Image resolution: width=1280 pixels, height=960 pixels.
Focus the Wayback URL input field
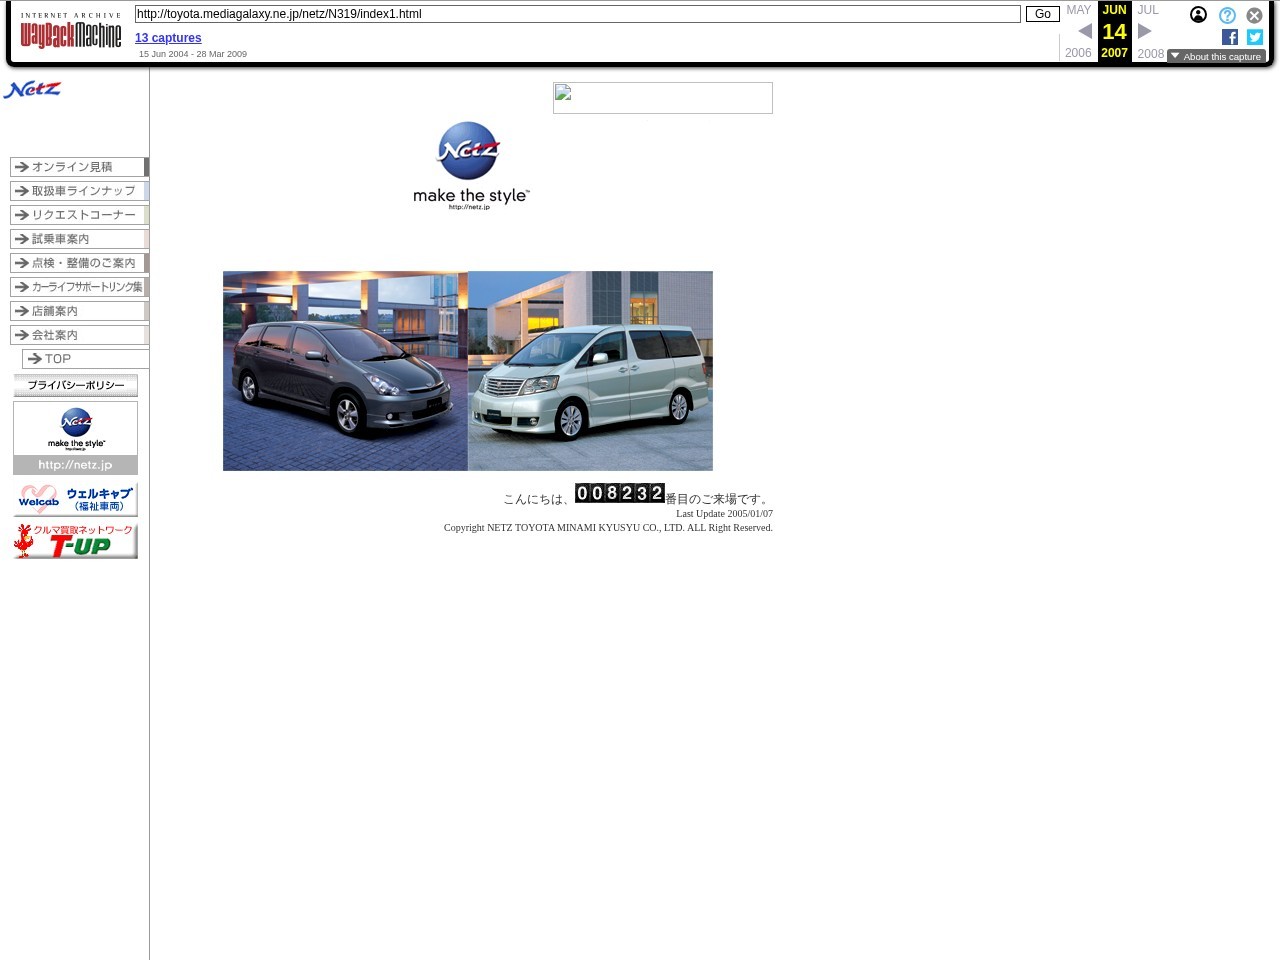(x=577, y=14)
